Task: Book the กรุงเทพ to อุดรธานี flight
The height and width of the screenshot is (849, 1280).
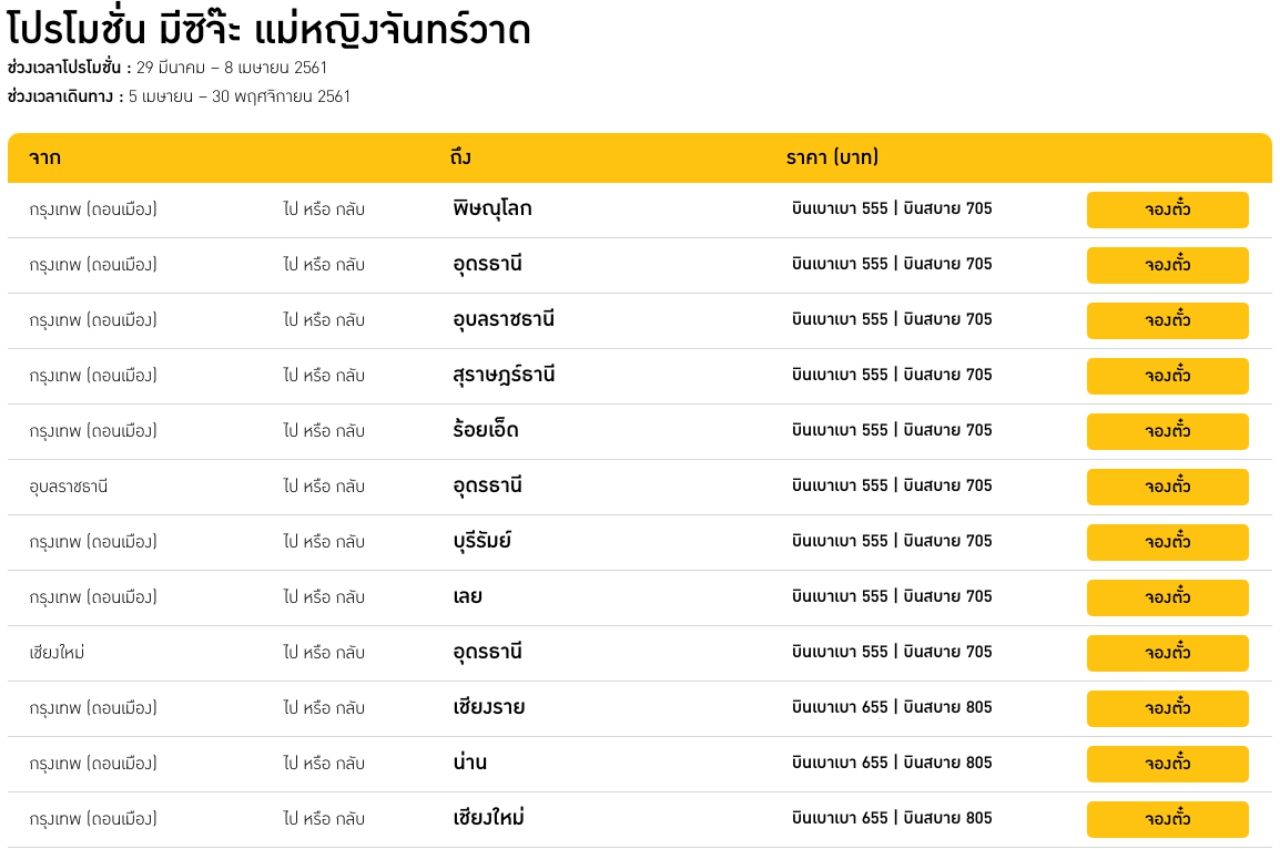Action: (x=1167, y=265)
